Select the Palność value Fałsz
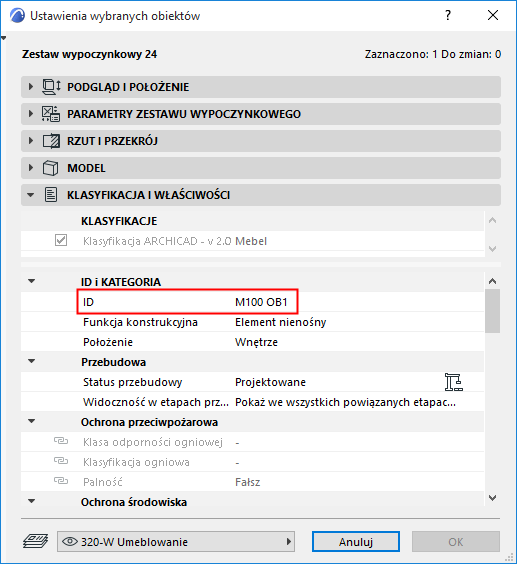Screen dimensions: 517x564 [x=248, y=482]
